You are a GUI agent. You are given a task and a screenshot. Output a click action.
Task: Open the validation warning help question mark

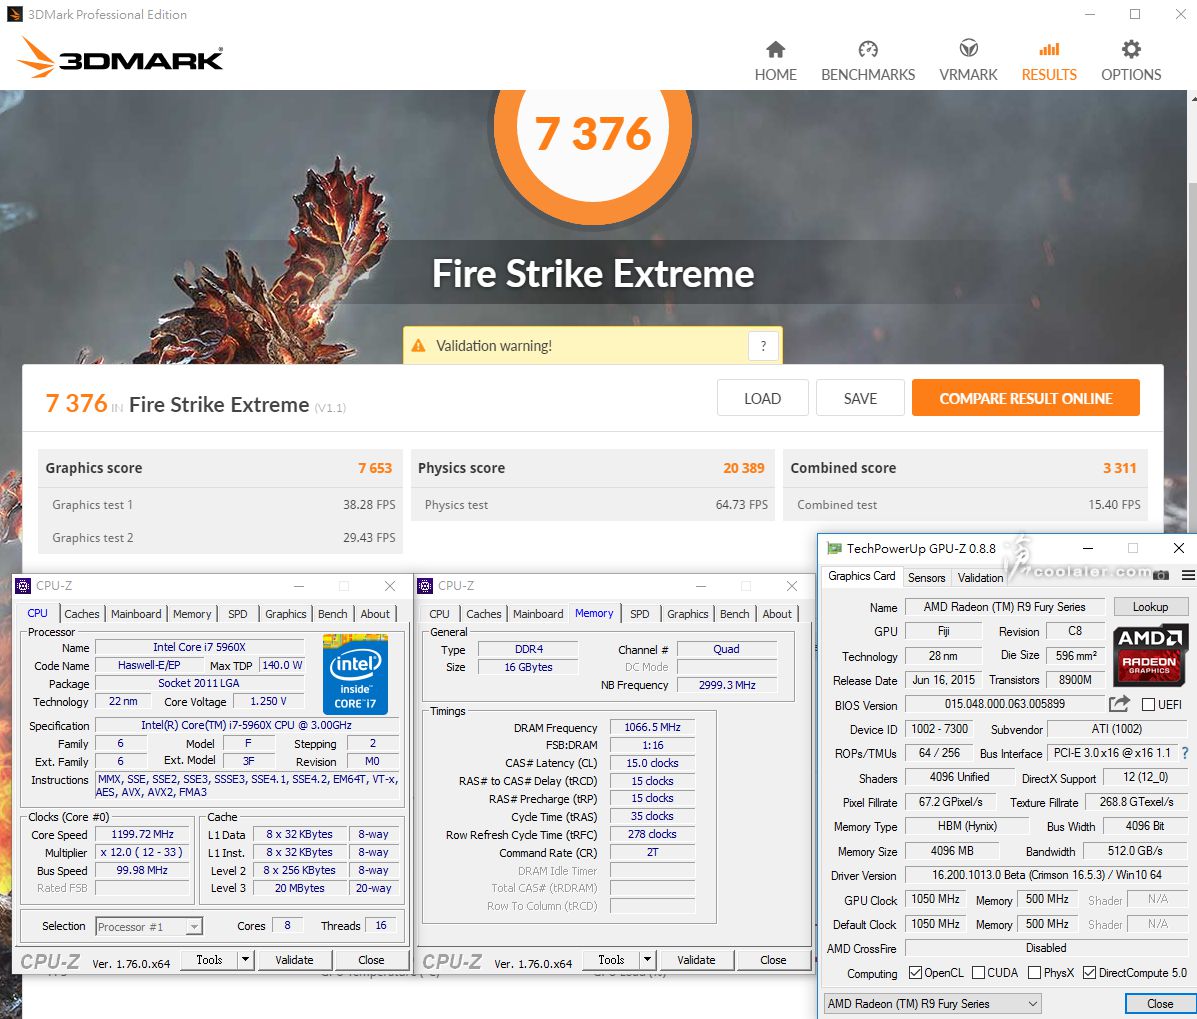tap(763, 346)
